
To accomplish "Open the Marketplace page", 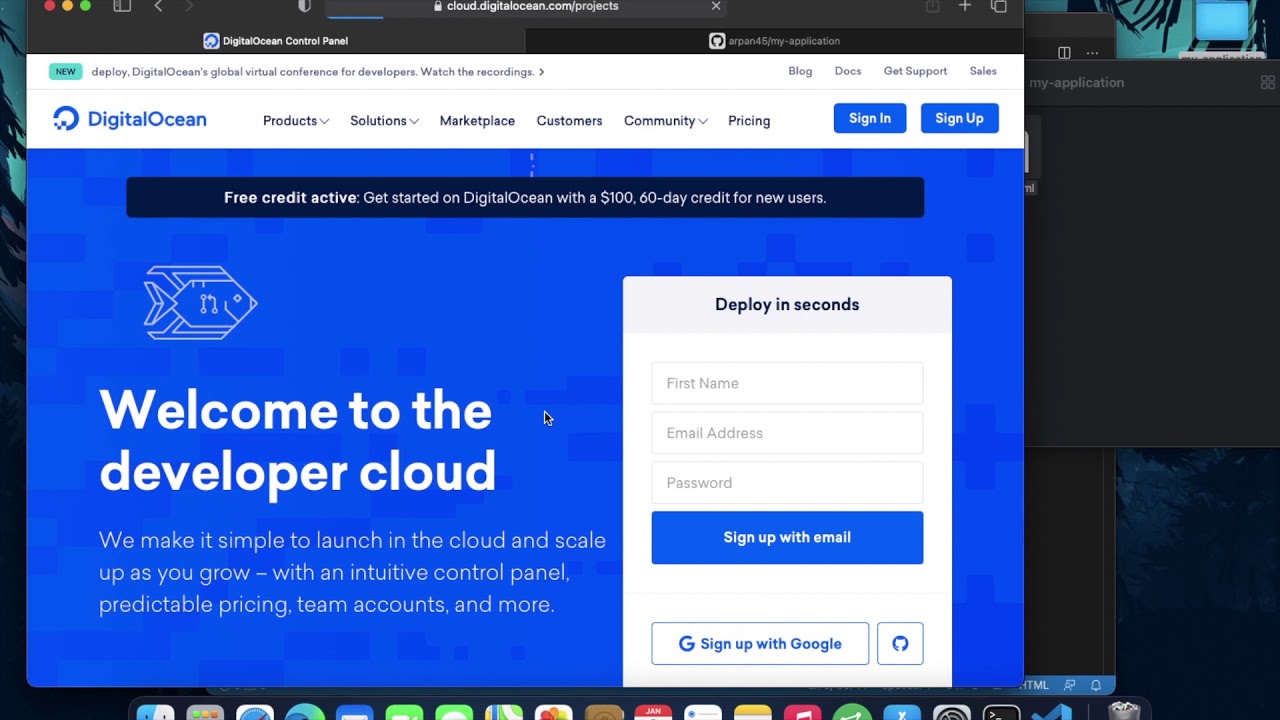I will (x=477, y=121).
